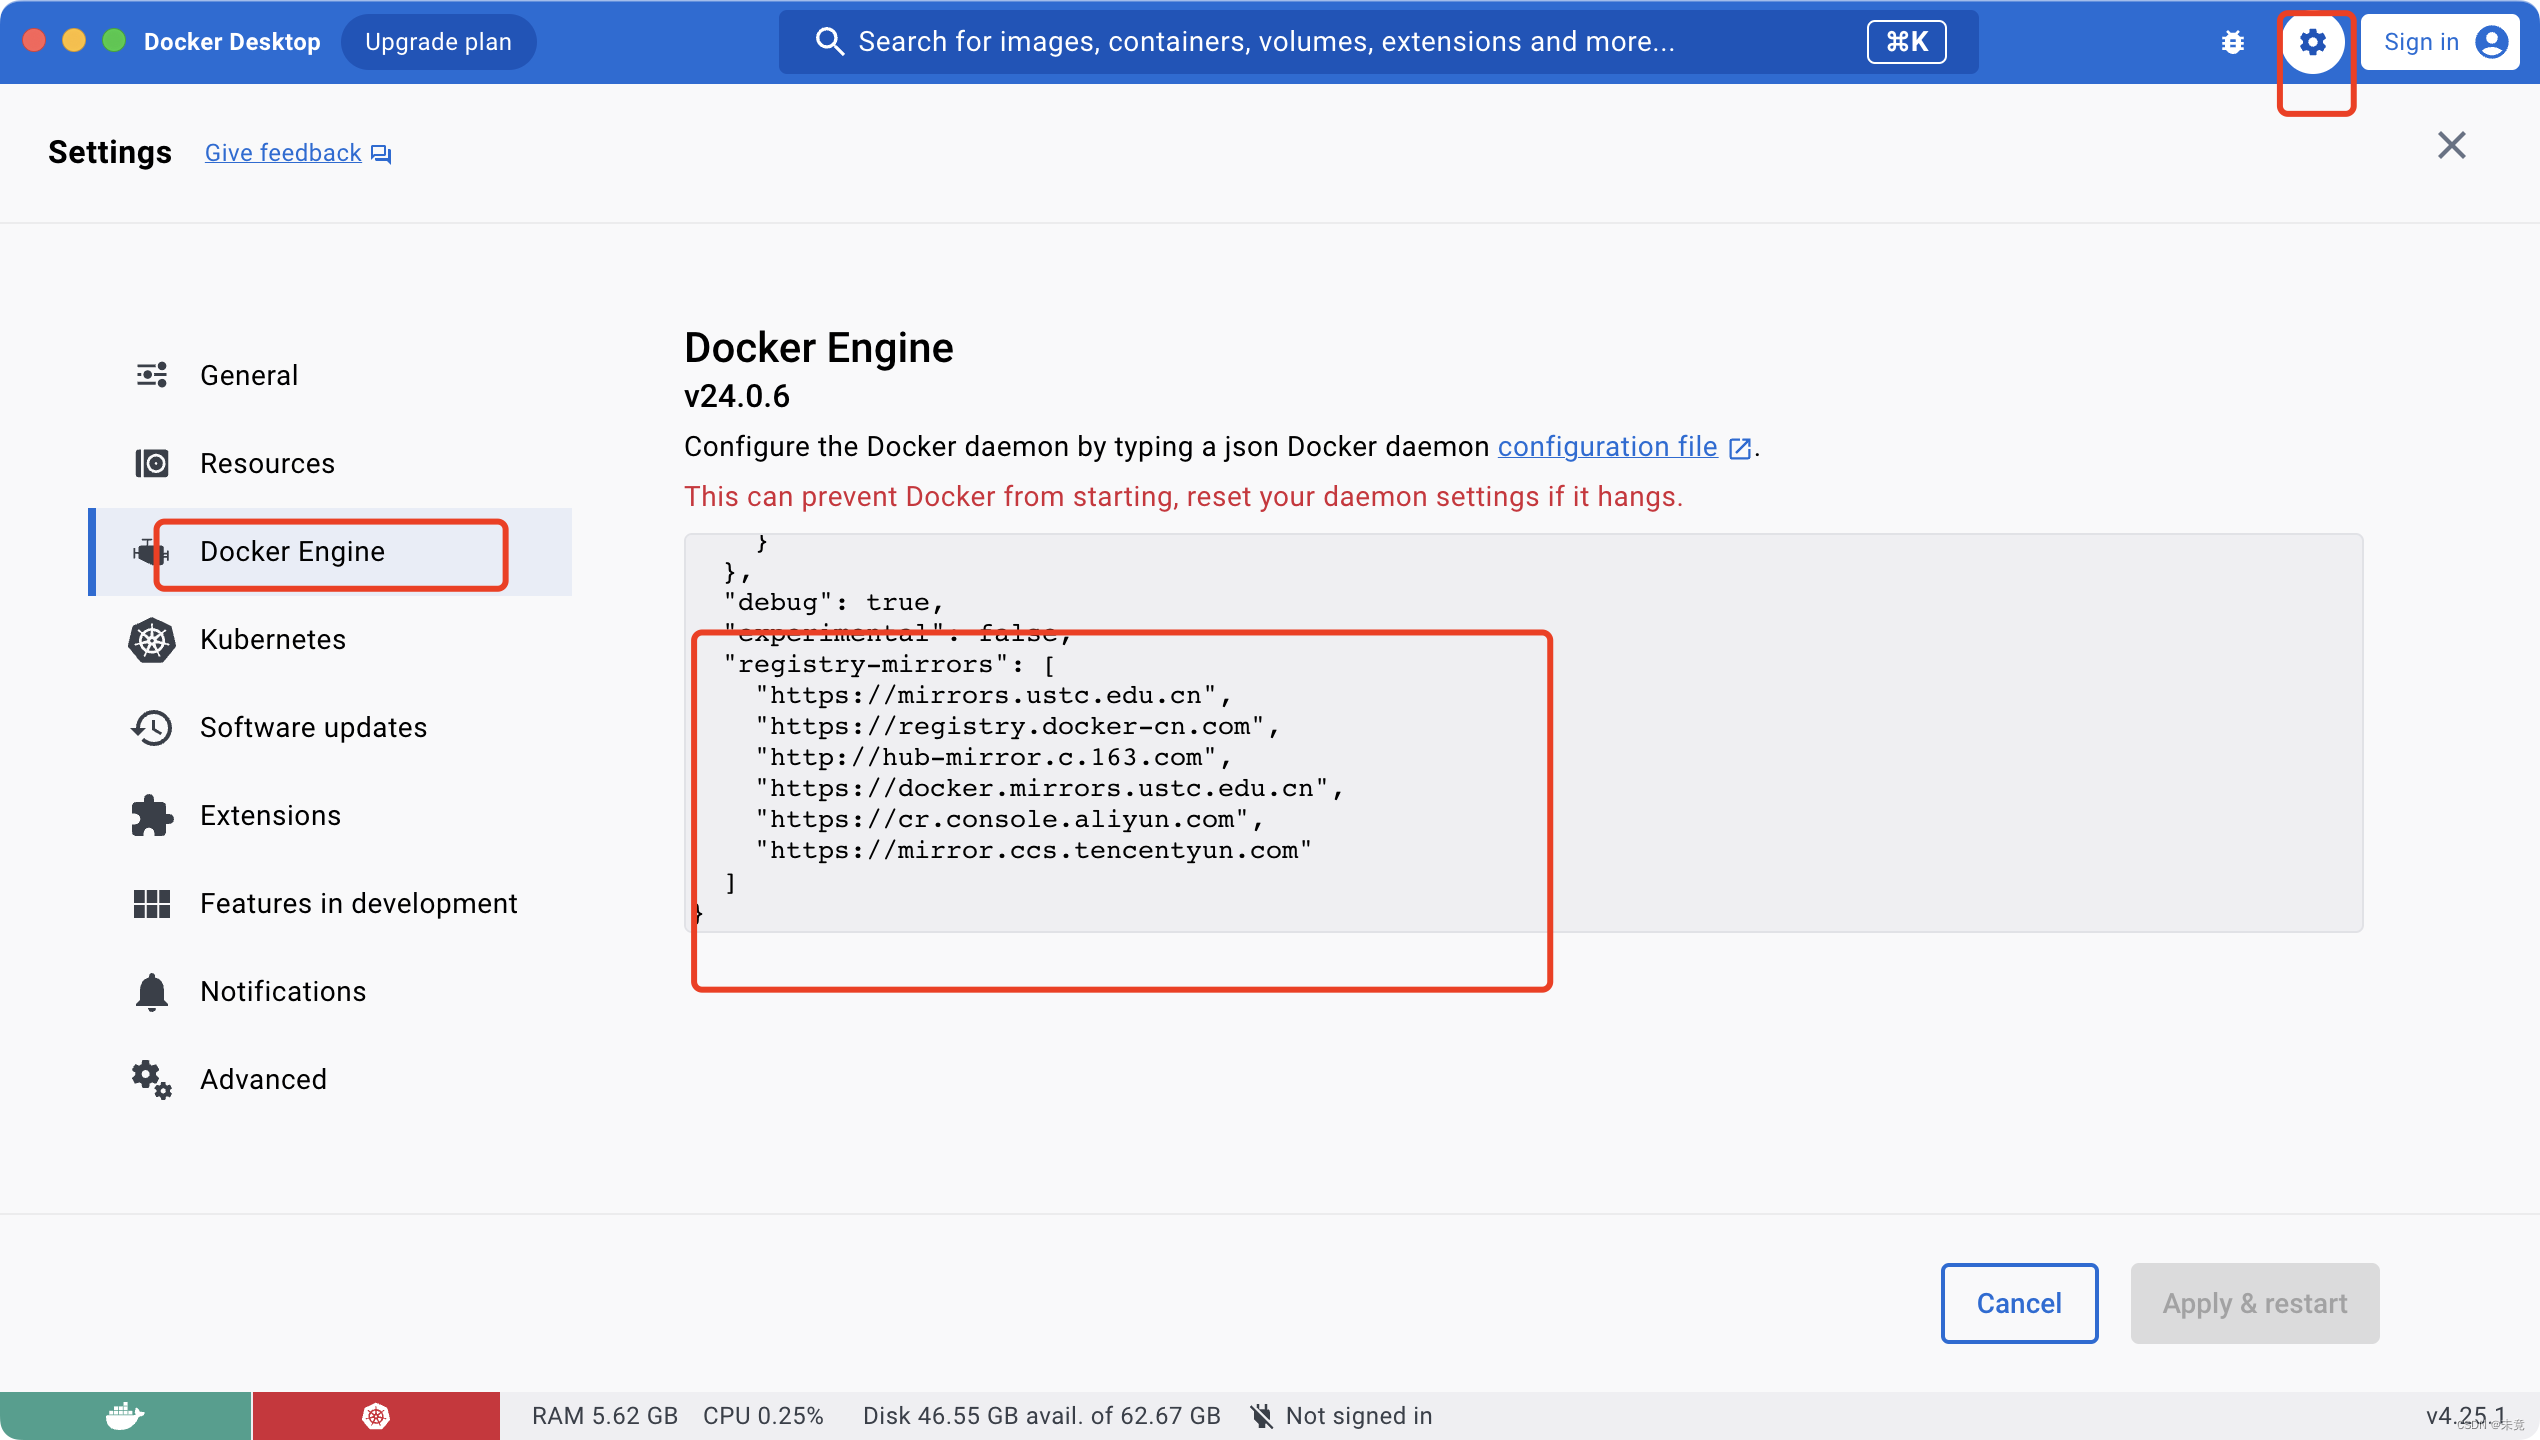
Task: Click the Disk 46.55 GB avail. status entry
Action: tap(1041, 1416)
